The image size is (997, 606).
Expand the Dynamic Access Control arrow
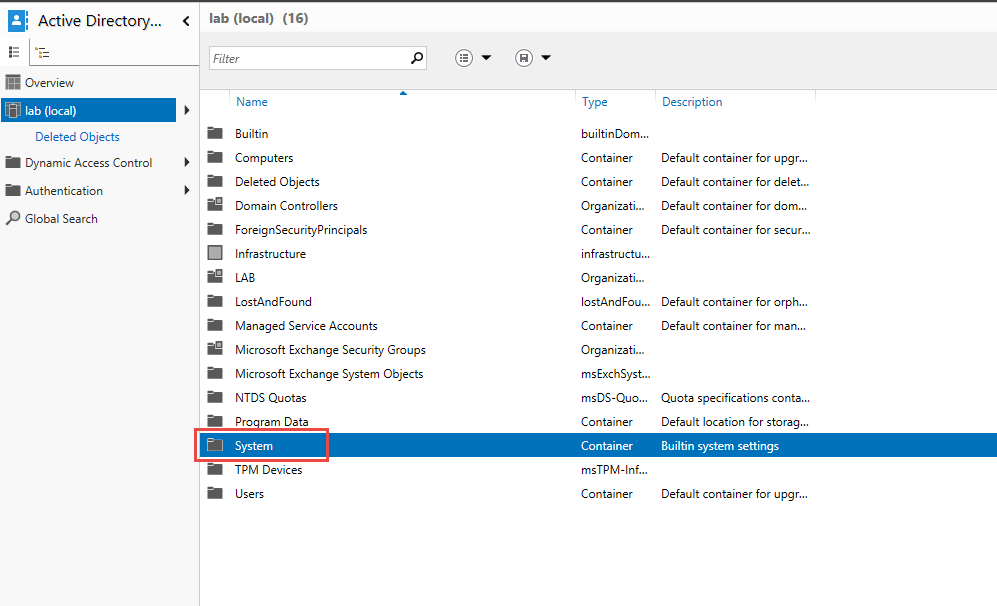187,162
